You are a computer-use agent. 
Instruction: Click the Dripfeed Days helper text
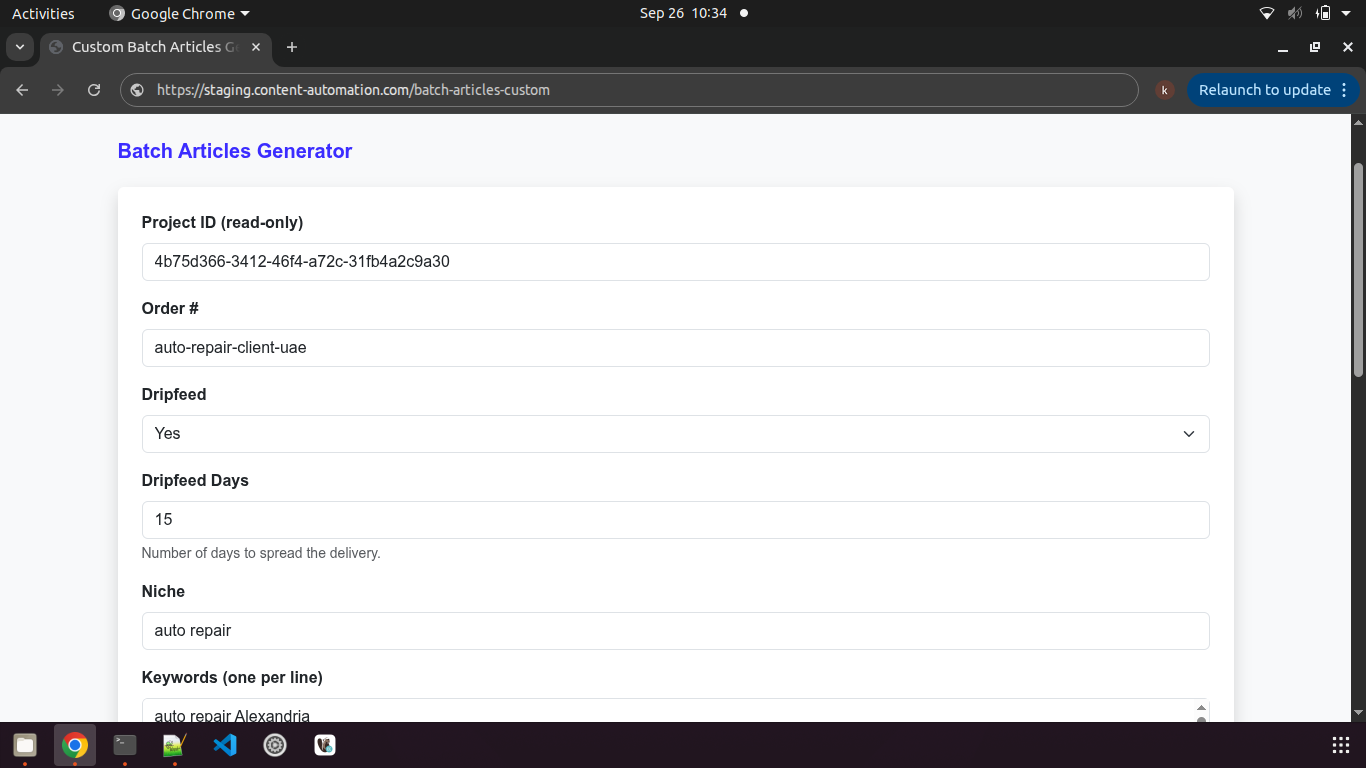tap(261, 553)
